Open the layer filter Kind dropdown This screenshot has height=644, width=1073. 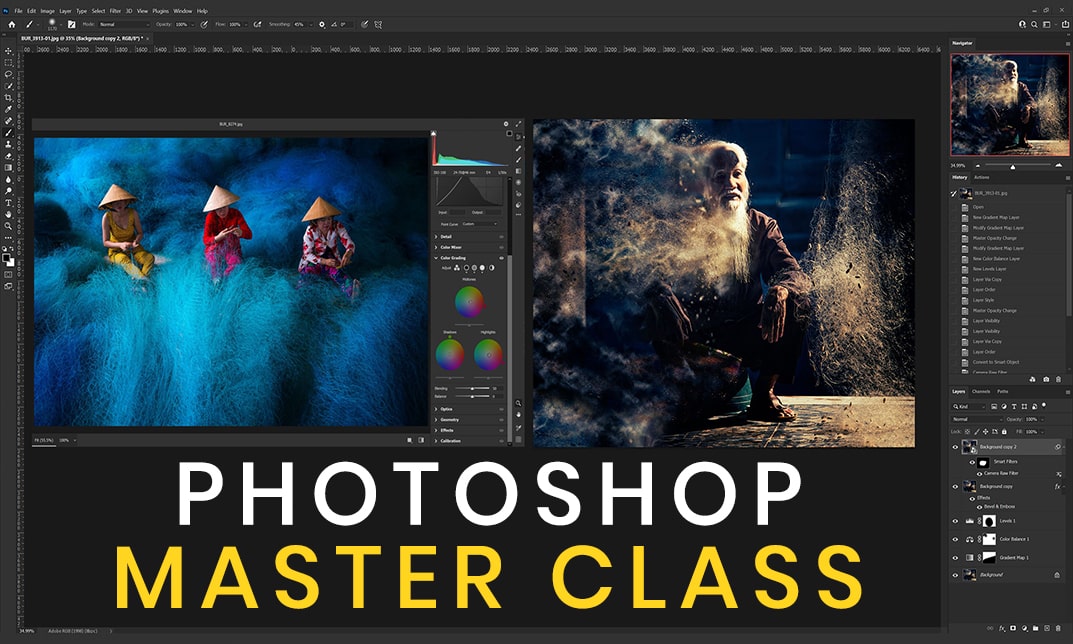click(x=968, y=407)
